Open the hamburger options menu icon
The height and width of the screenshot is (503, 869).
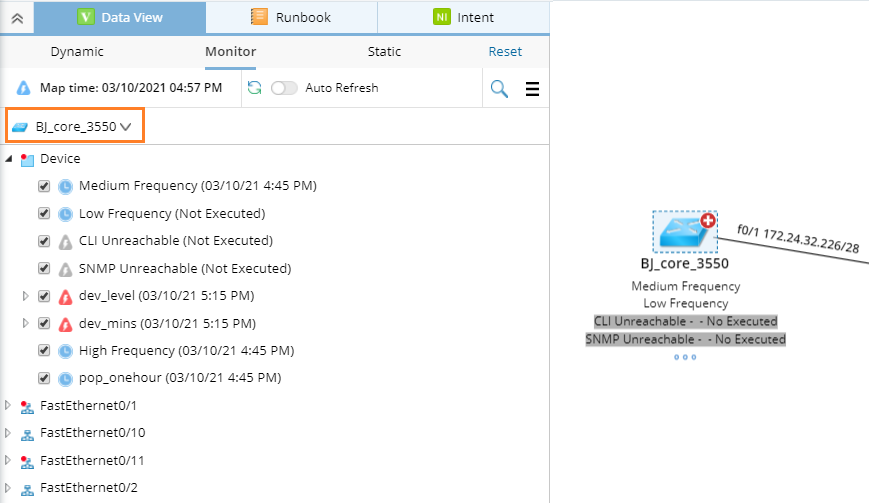point(532,89)
